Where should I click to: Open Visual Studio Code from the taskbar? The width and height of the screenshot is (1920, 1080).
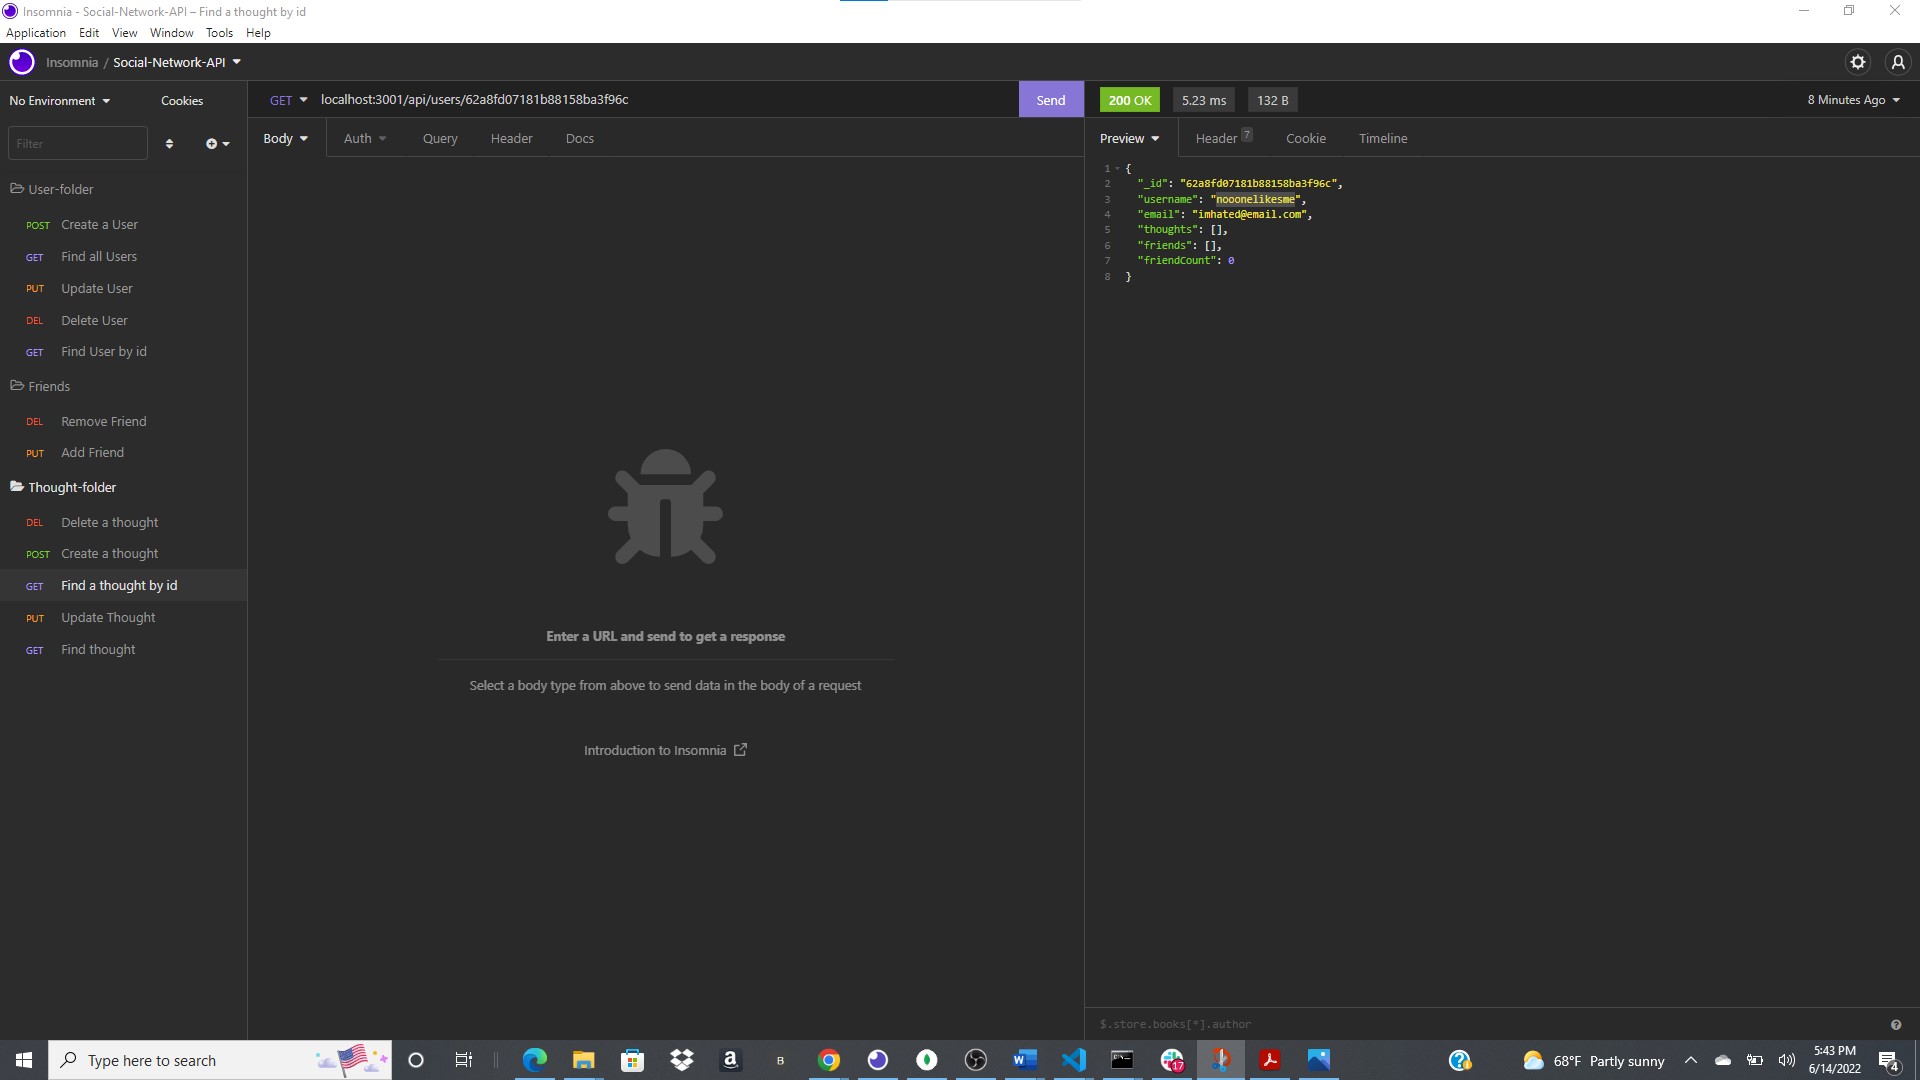pyautogui.click(x=1074, y=1060)
